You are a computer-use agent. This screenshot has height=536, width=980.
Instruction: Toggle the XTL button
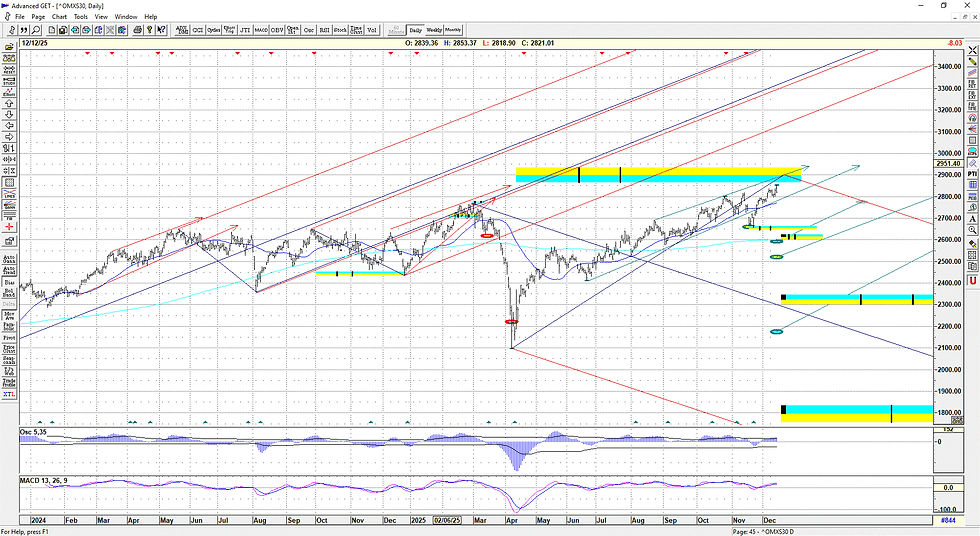[x=9, y=394]
